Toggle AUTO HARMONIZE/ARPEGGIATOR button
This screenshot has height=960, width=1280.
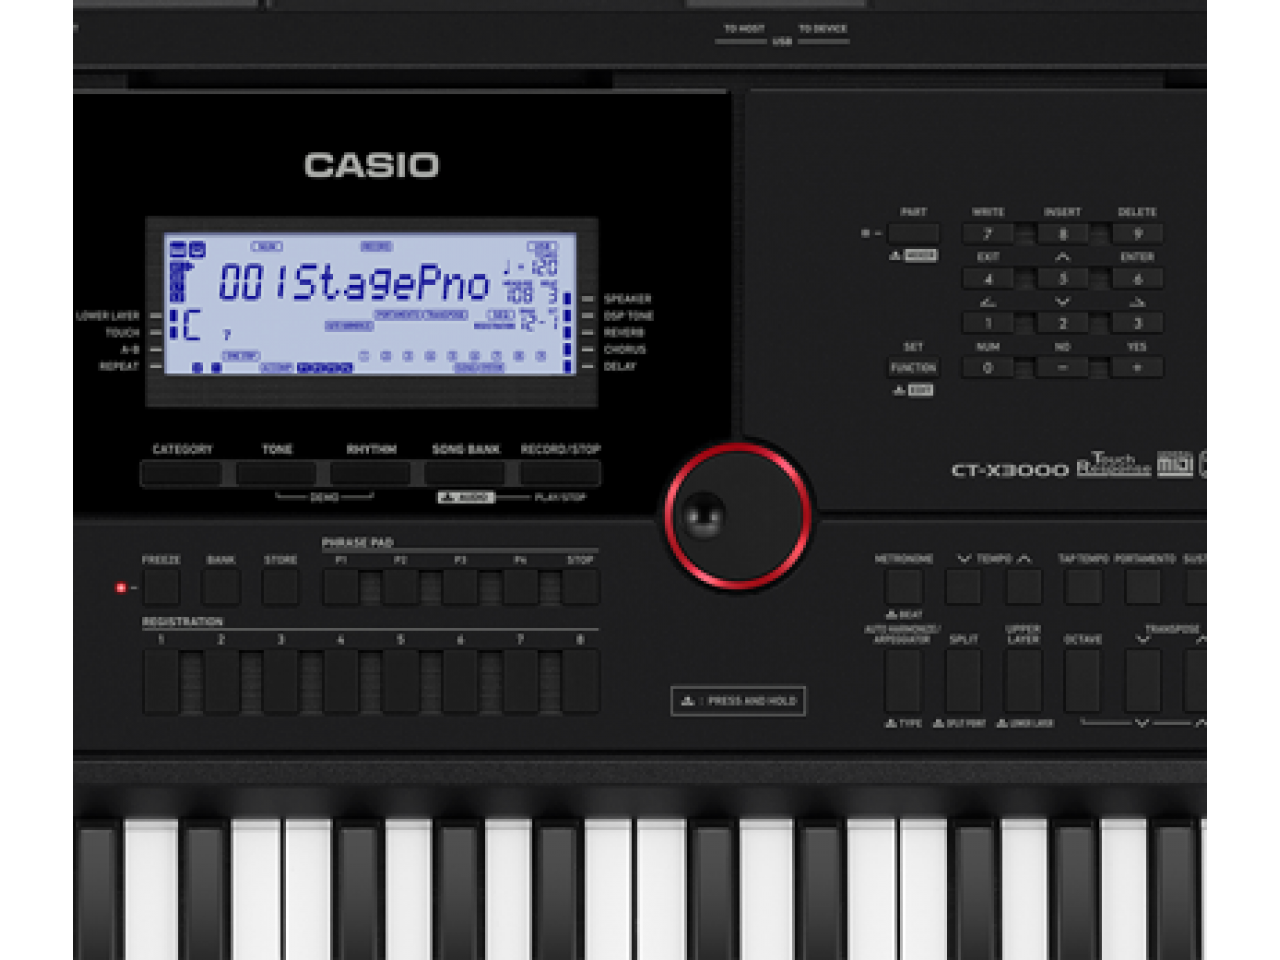[904, 680]
